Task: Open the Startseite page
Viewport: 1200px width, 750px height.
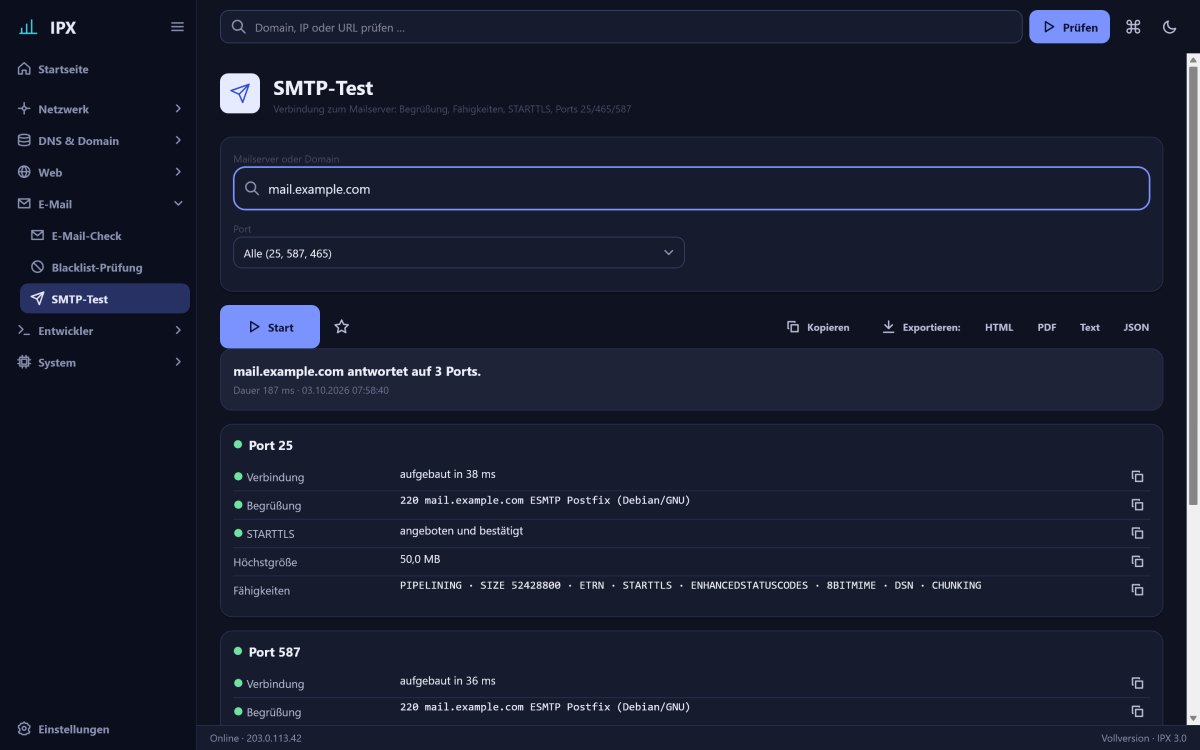Action: [98, 70]
